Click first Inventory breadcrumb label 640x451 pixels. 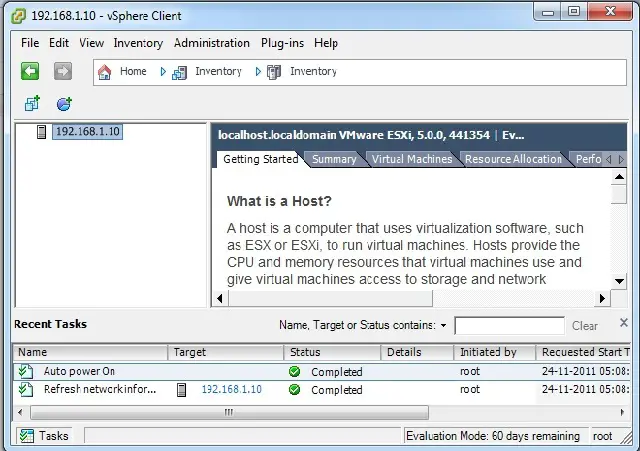click(218, 71)
